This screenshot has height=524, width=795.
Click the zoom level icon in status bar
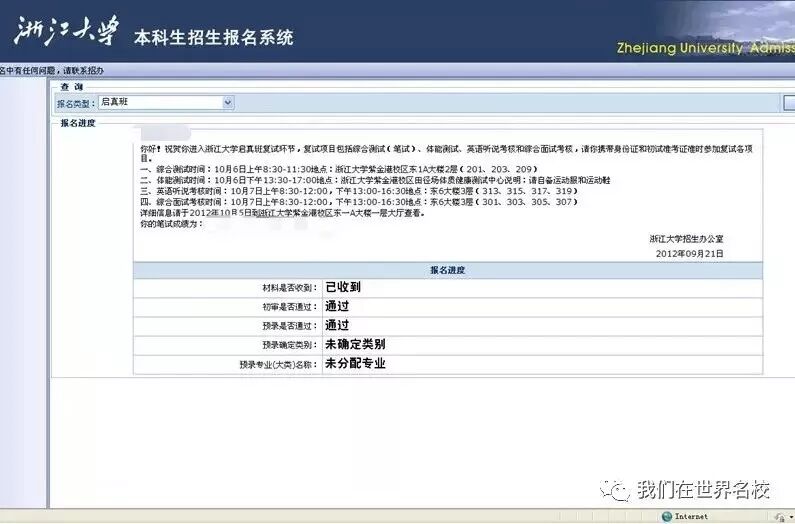coord(780,517)
